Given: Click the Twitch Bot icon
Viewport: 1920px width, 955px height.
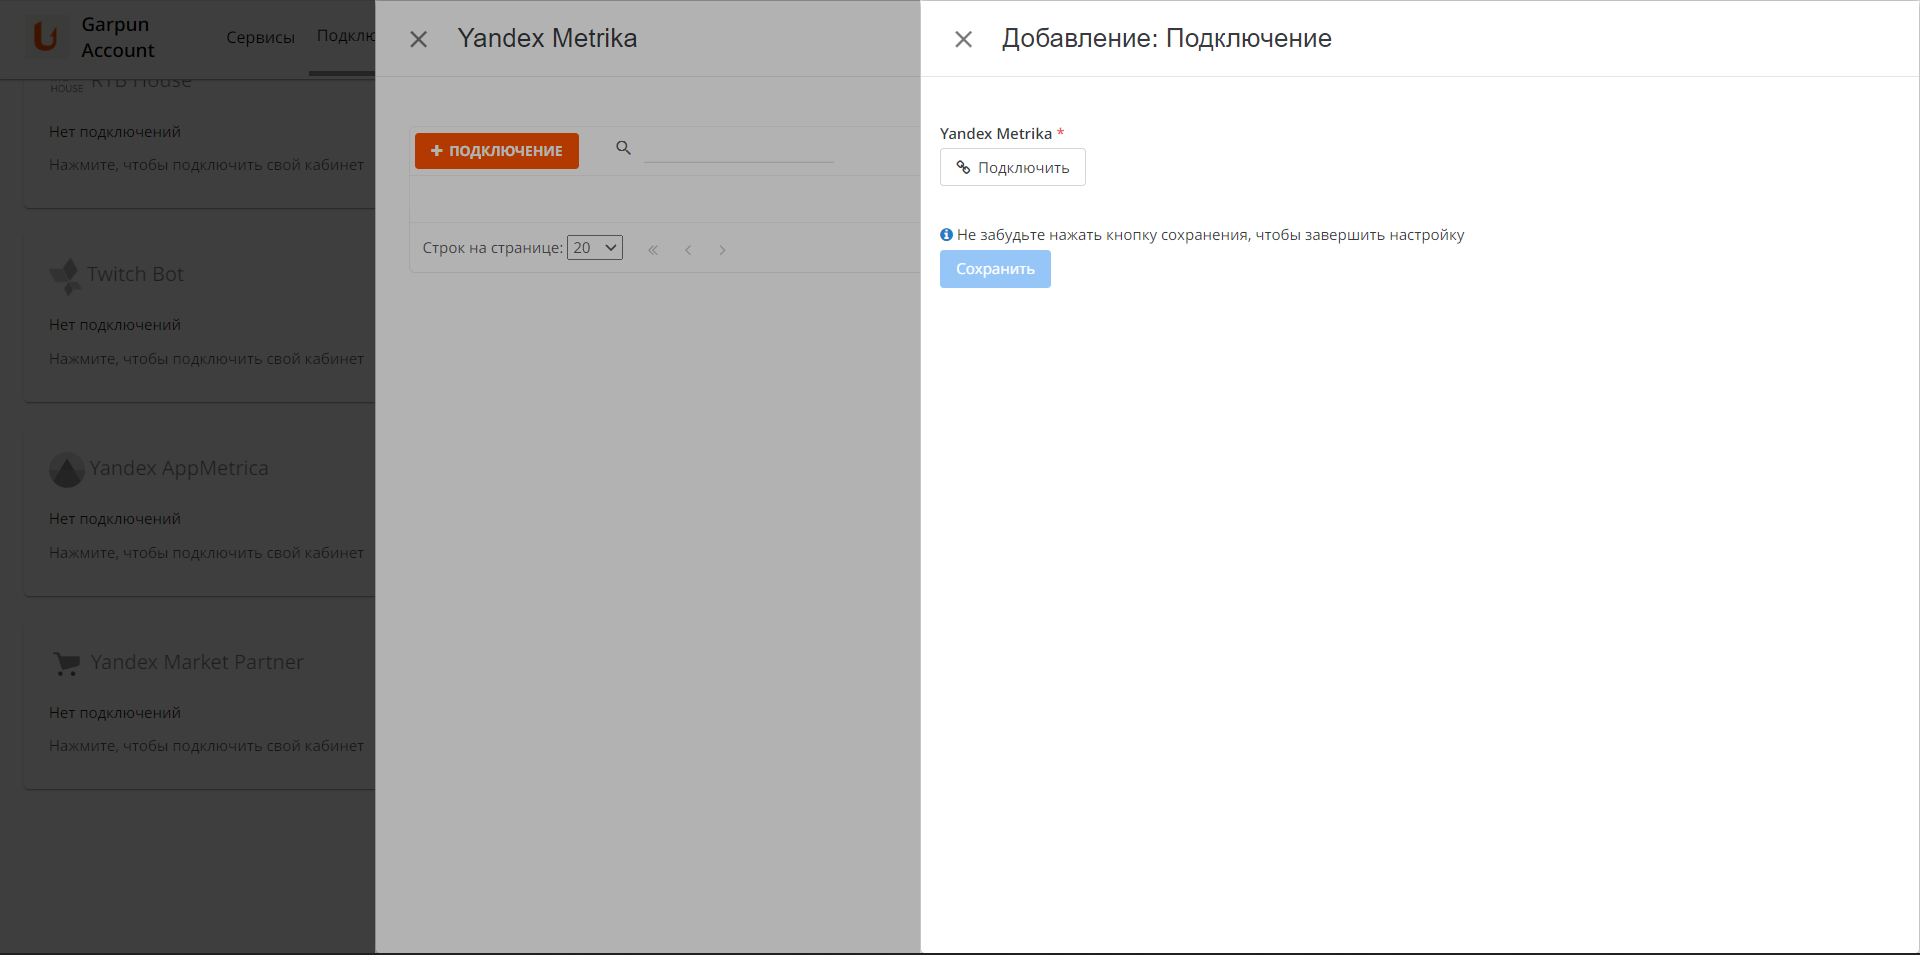Looking at the screenshot, I should [x=65, y=276].
